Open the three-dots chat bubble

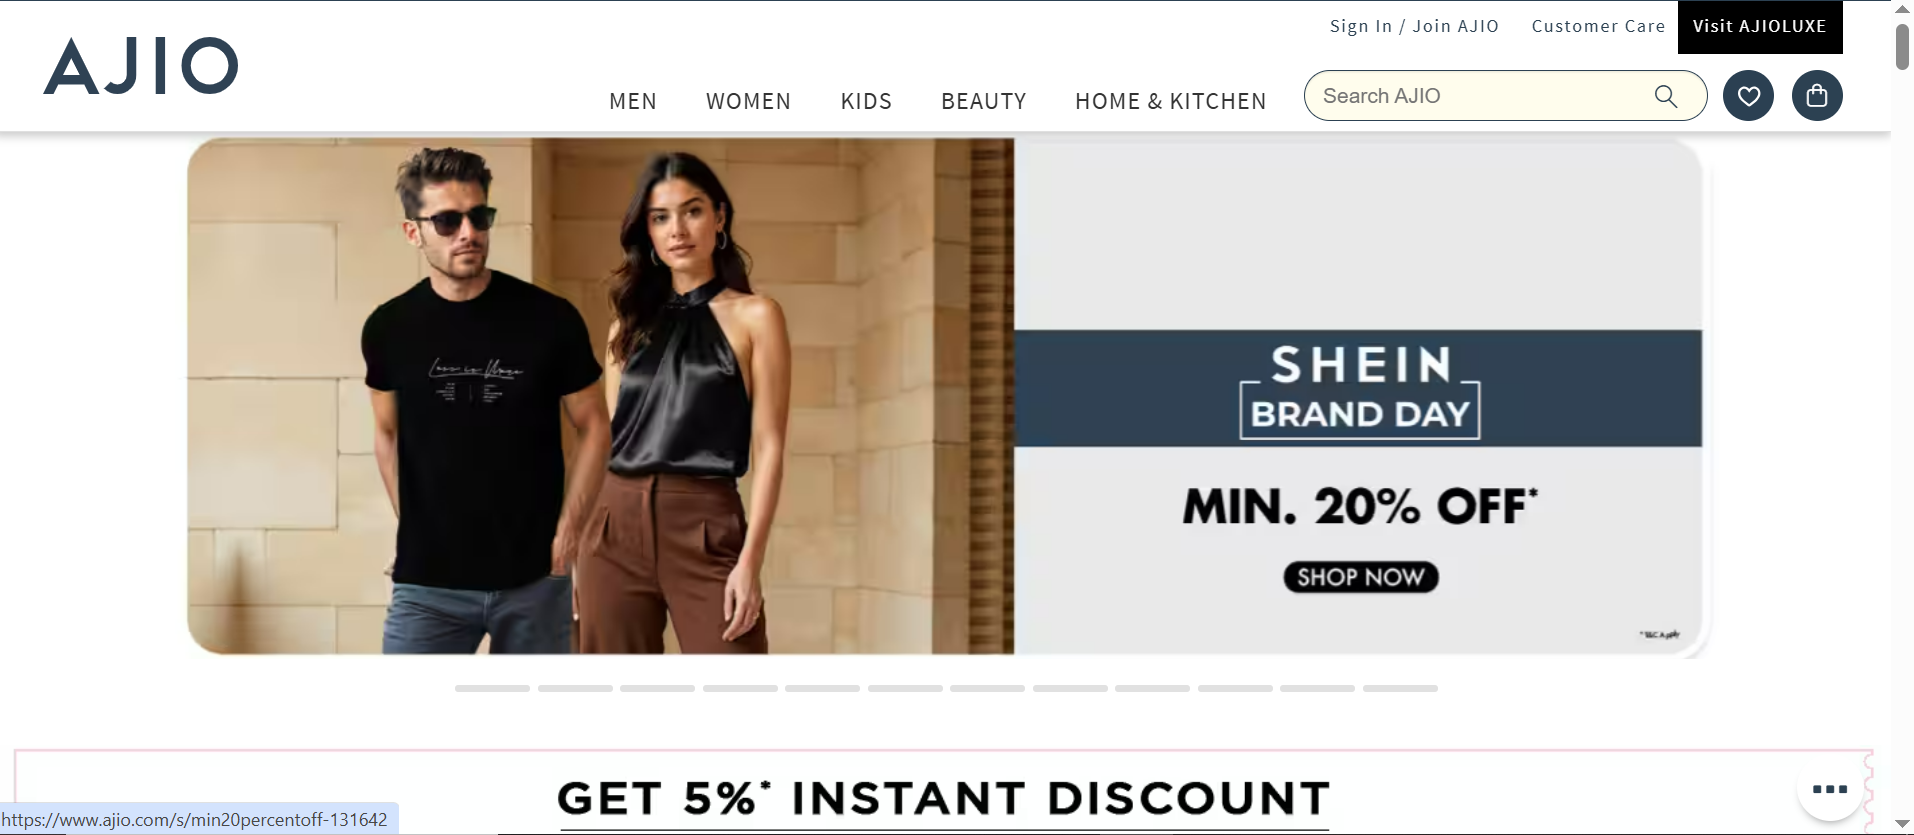tap(1830, 789)
